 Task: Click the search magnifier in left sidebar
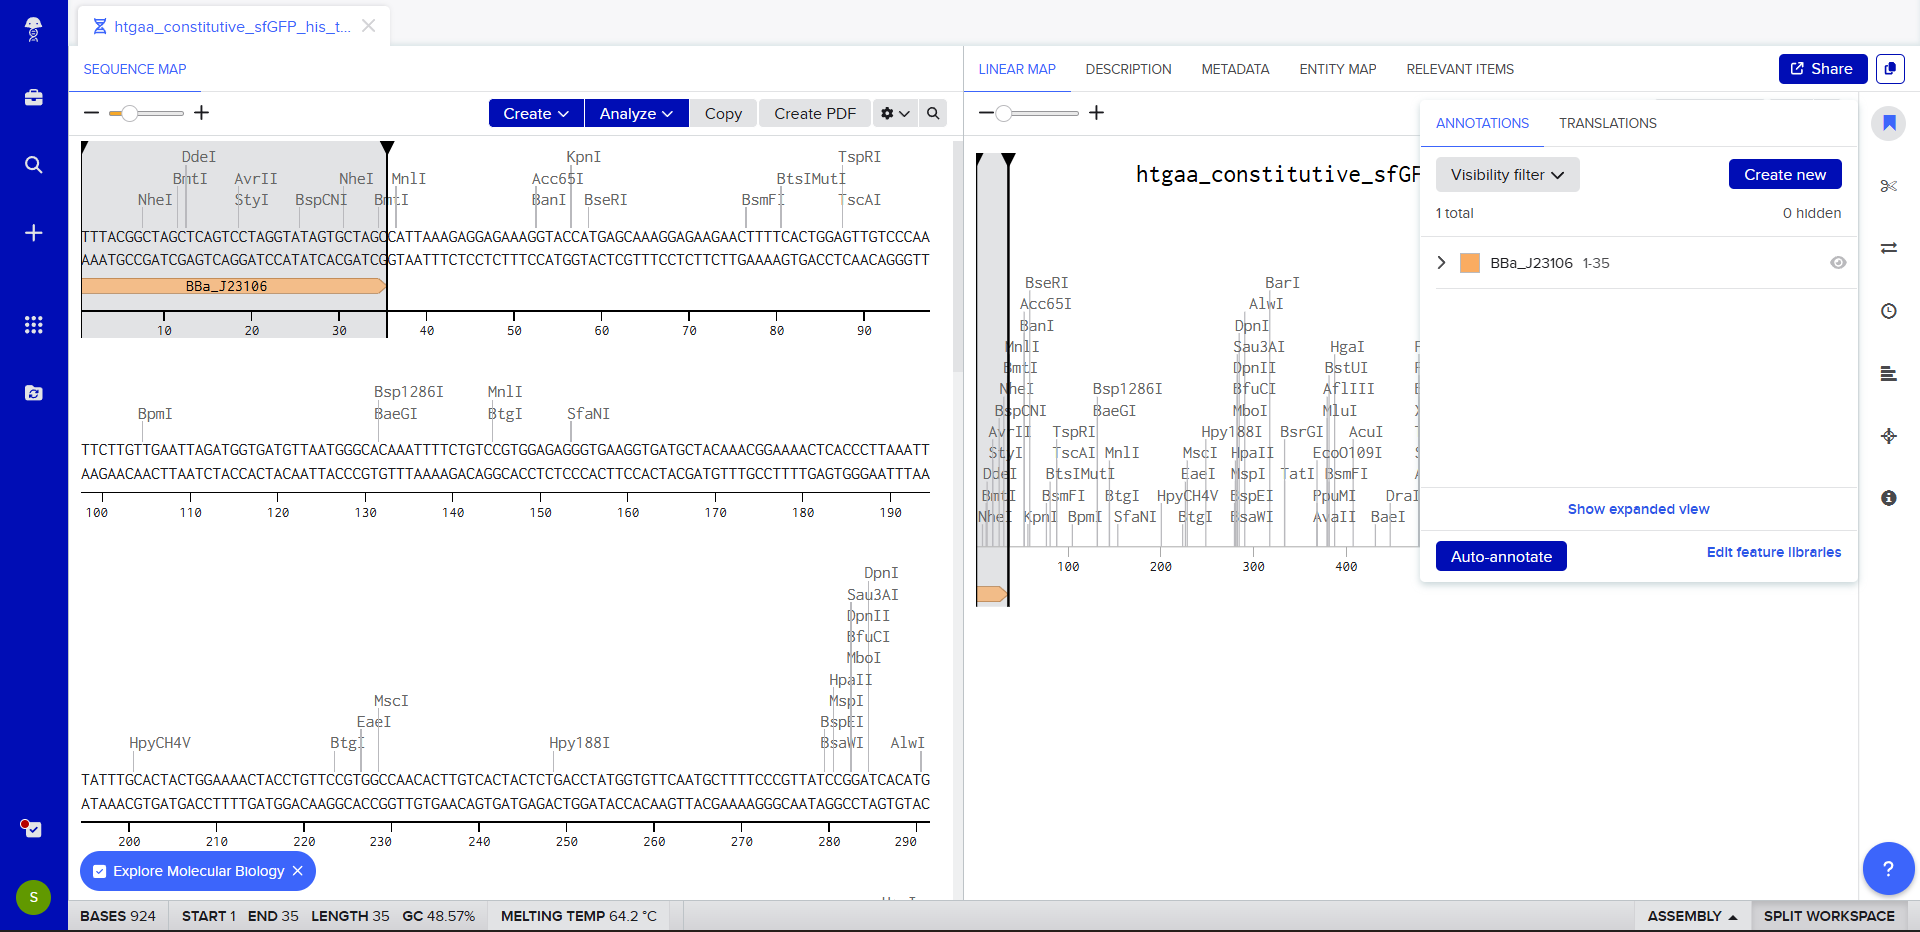[33, 165]
